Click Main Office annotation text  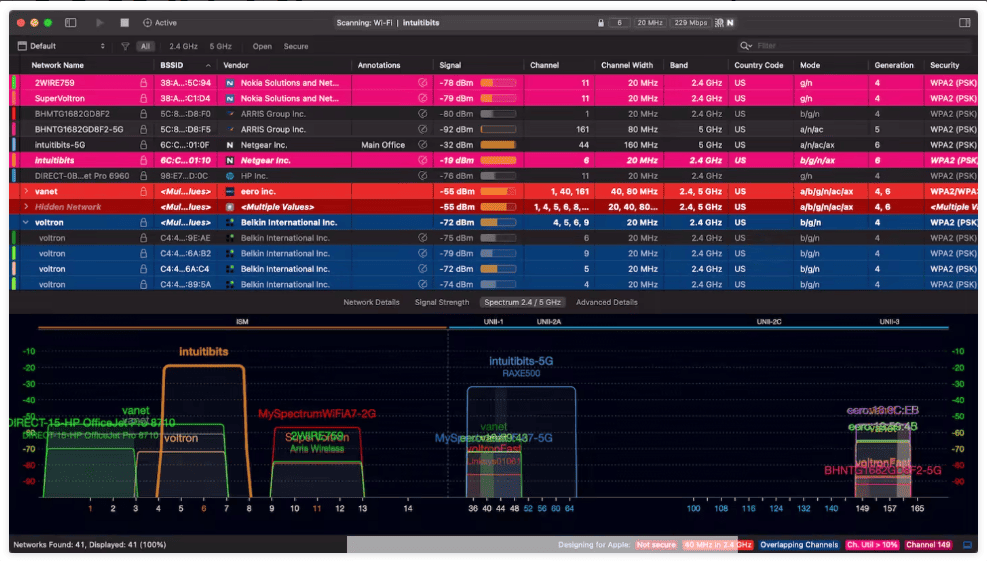click(x=383, y=145)
